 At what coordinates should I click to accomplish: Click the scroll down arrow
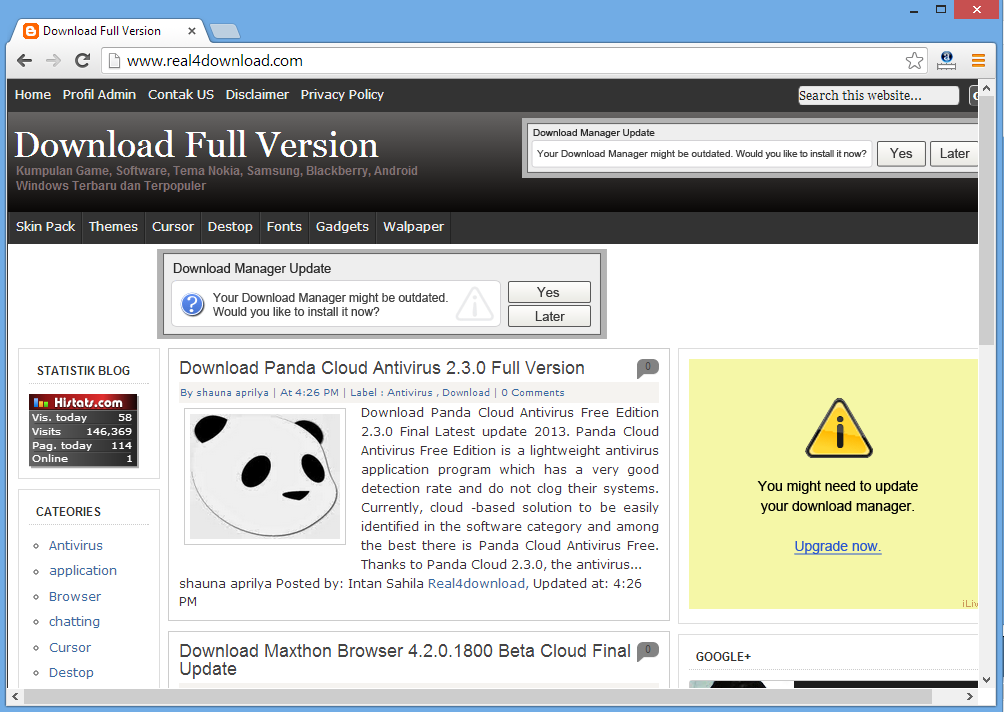coord(986,680)
